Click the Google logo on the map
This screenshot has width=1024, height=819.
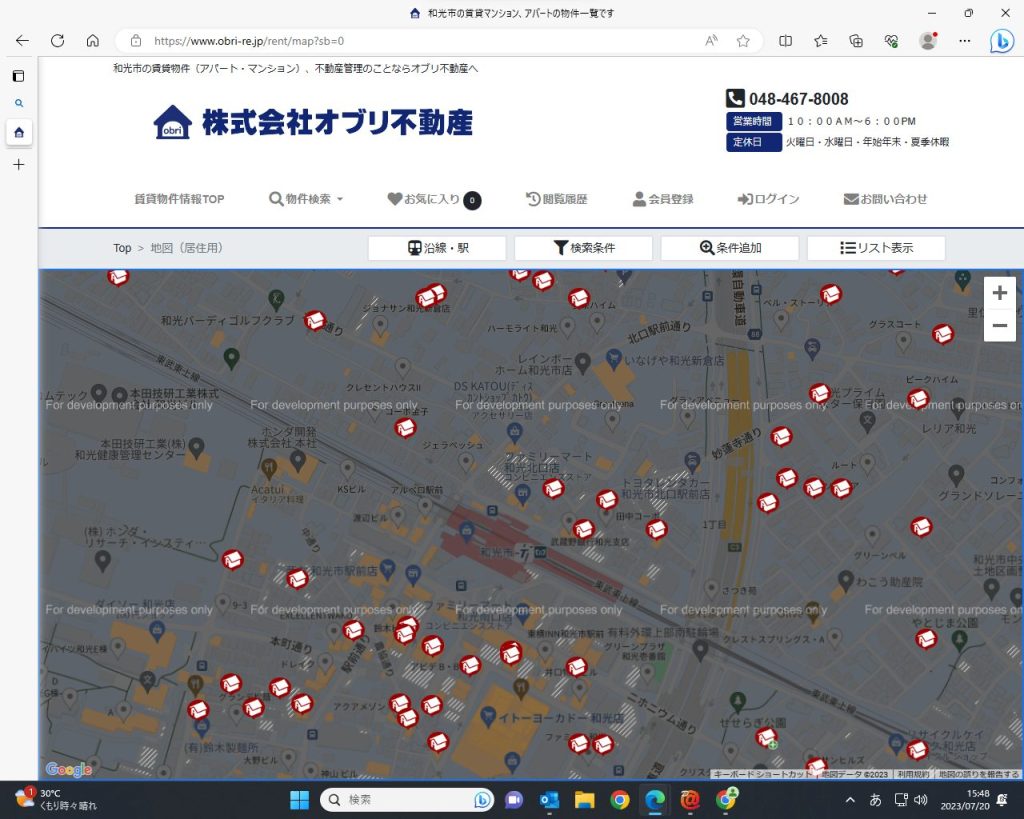click(x=69, y=769)
